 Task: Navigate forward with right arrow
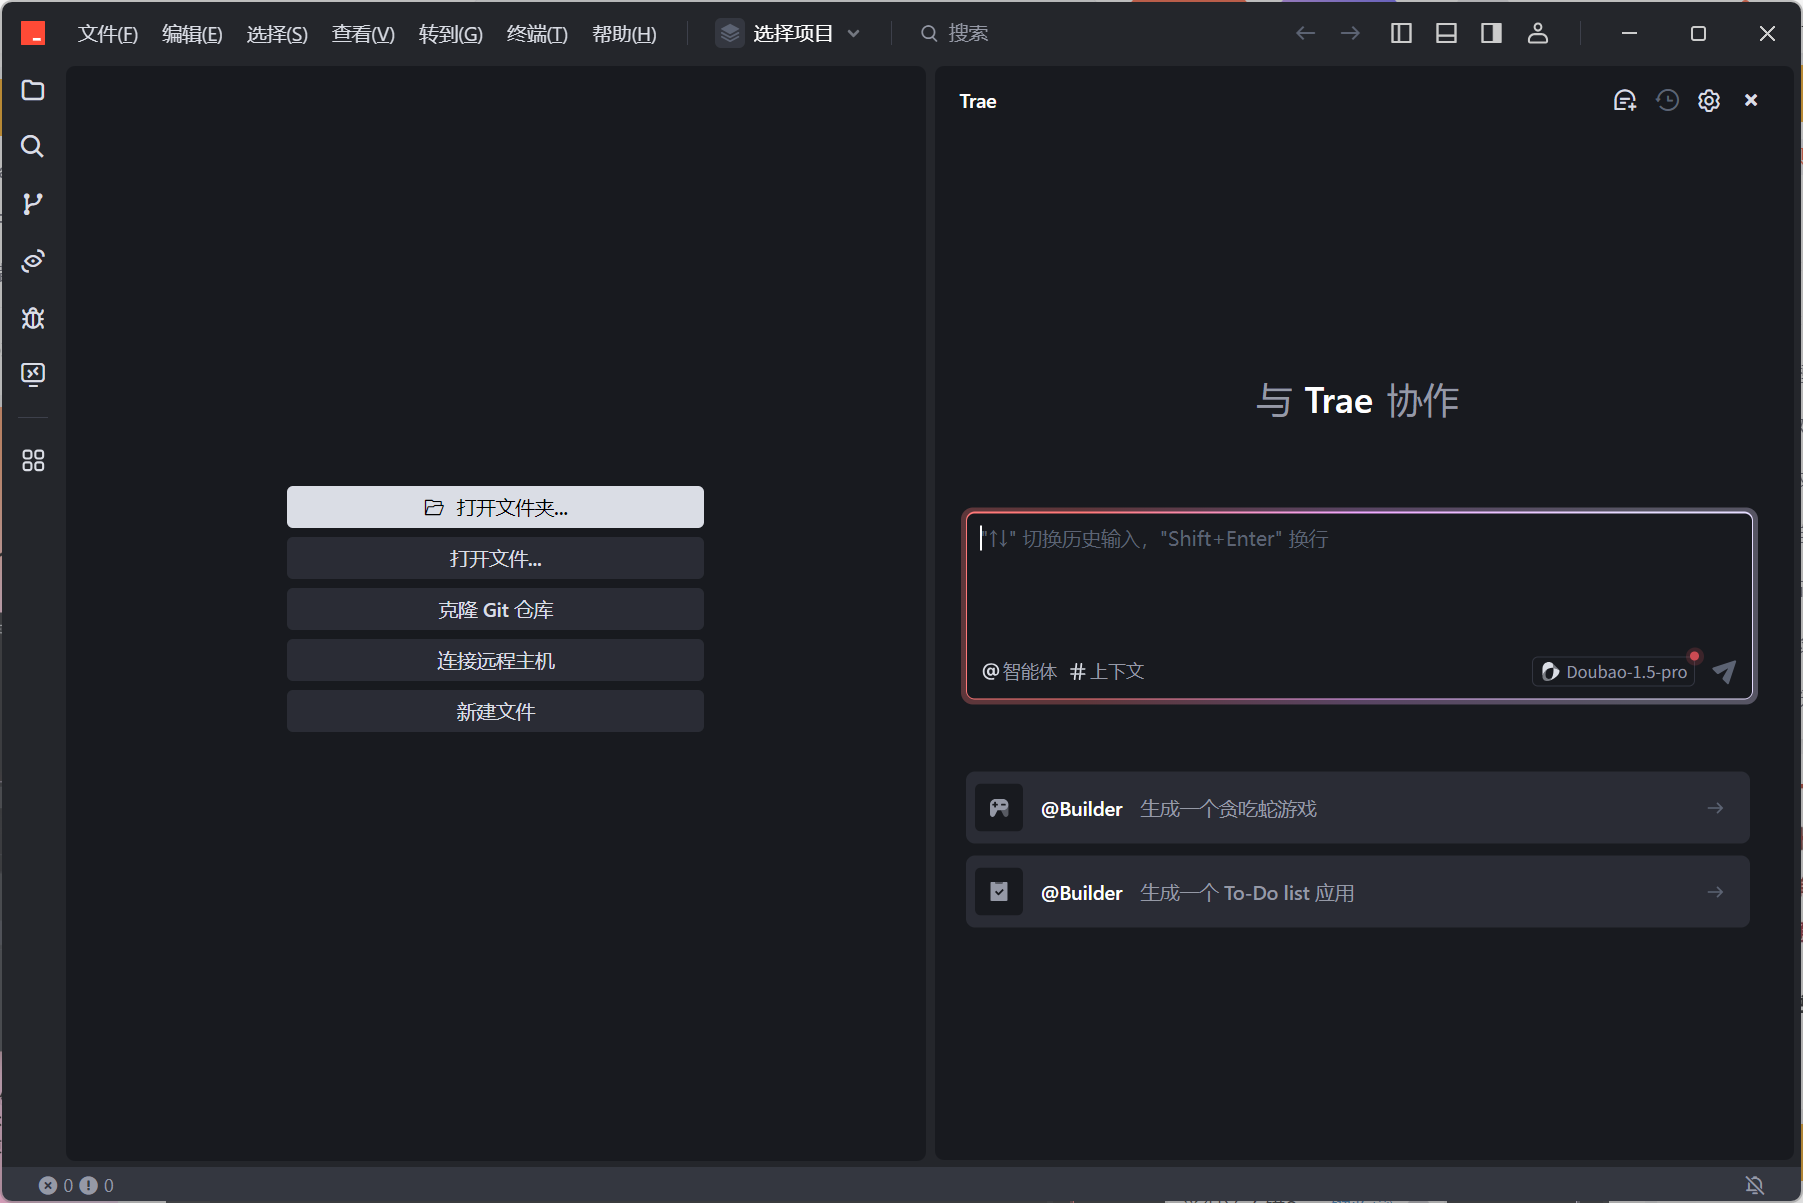[1350, 34]
